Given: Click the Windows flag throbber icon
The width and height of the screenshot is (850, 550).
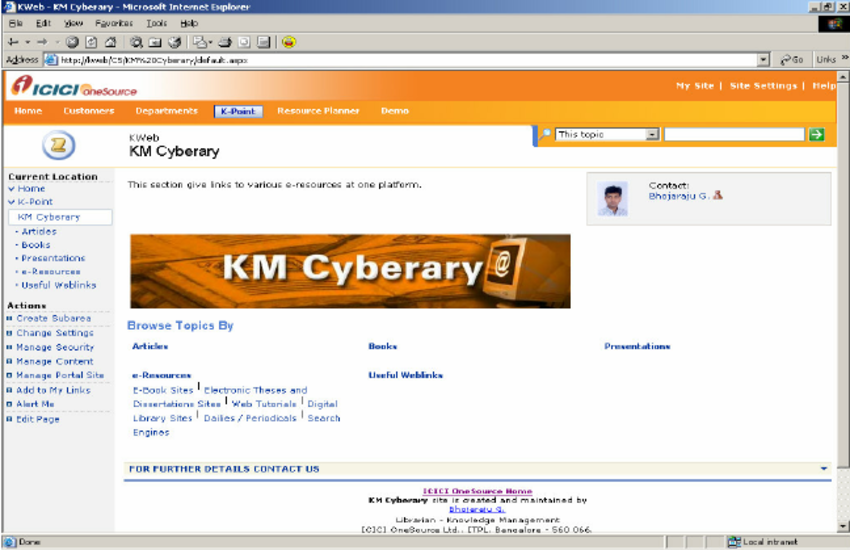Looking at the screenshot, I should click(x=834, y=23).
